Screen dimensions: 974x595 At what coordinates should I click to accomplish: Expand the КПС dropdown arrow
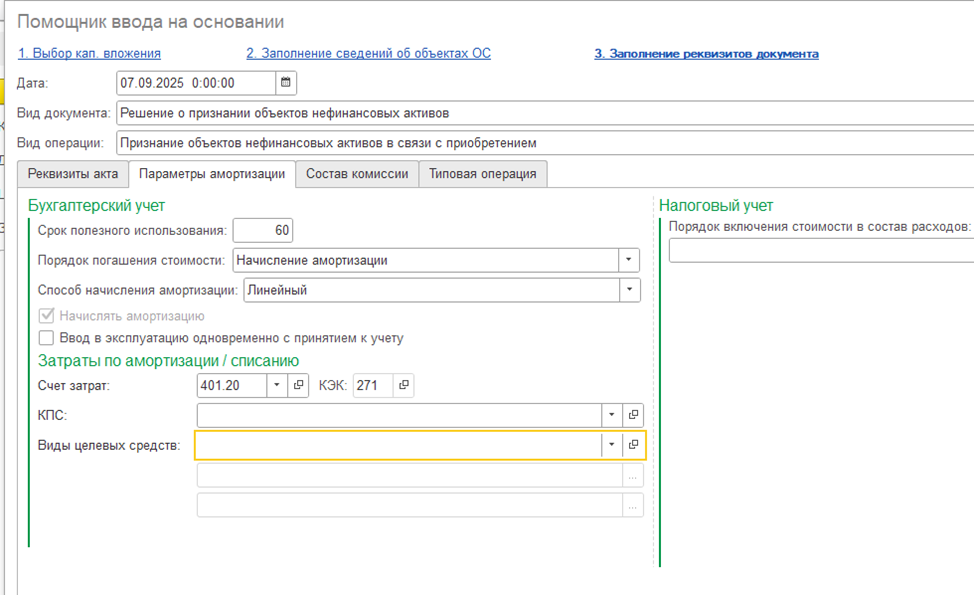(x=612, y=415)
